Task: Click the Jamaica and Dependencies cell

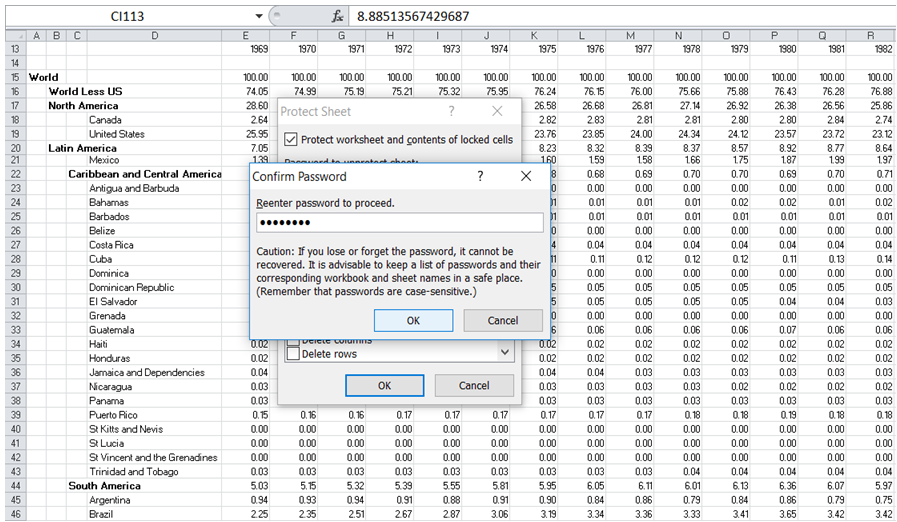Action: click(146, 373)
